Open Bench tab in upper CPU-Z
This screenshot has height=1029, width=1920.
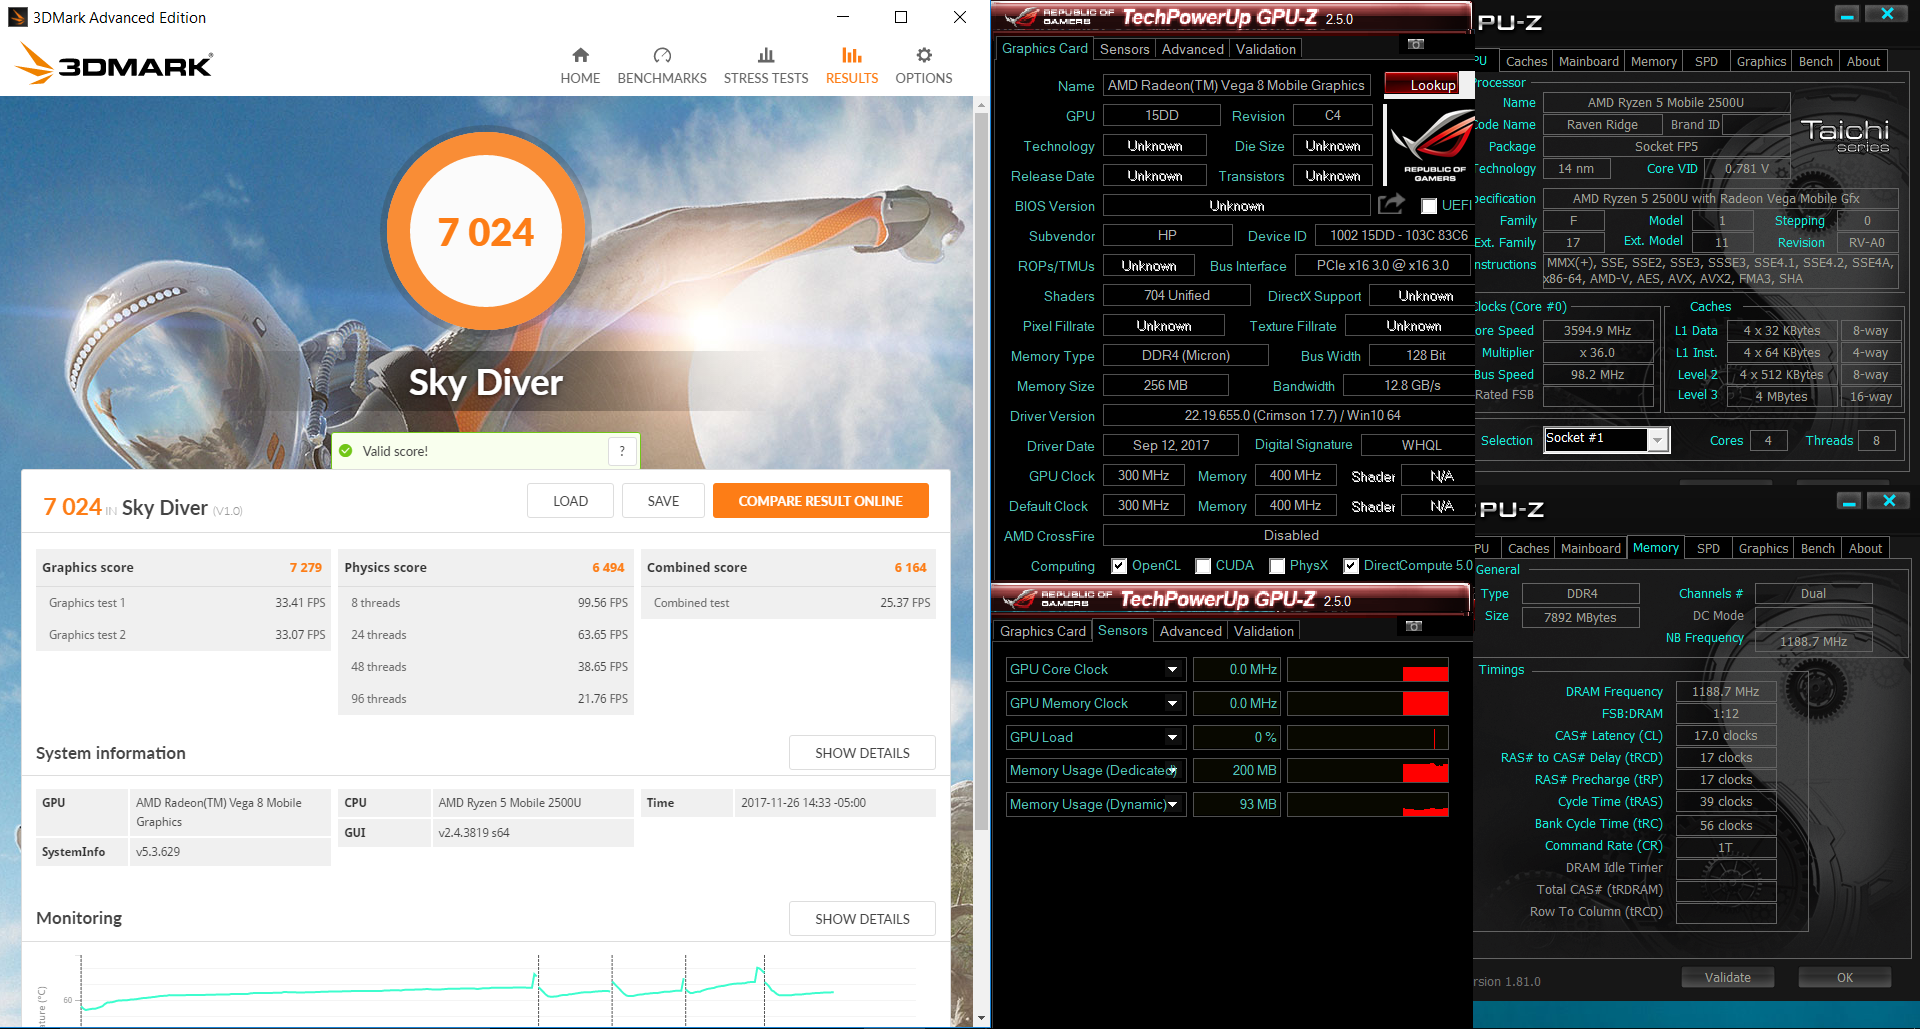click(x=1815, y=61)
